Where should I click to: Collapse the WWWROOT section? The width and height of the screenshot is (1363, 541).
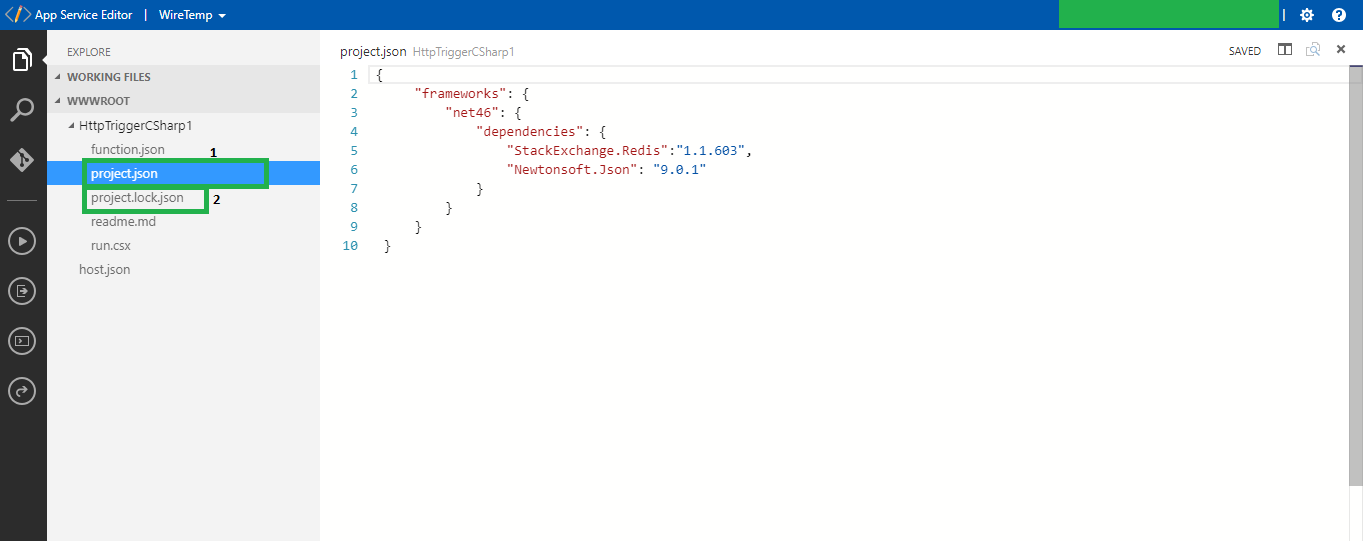[183, 101]
